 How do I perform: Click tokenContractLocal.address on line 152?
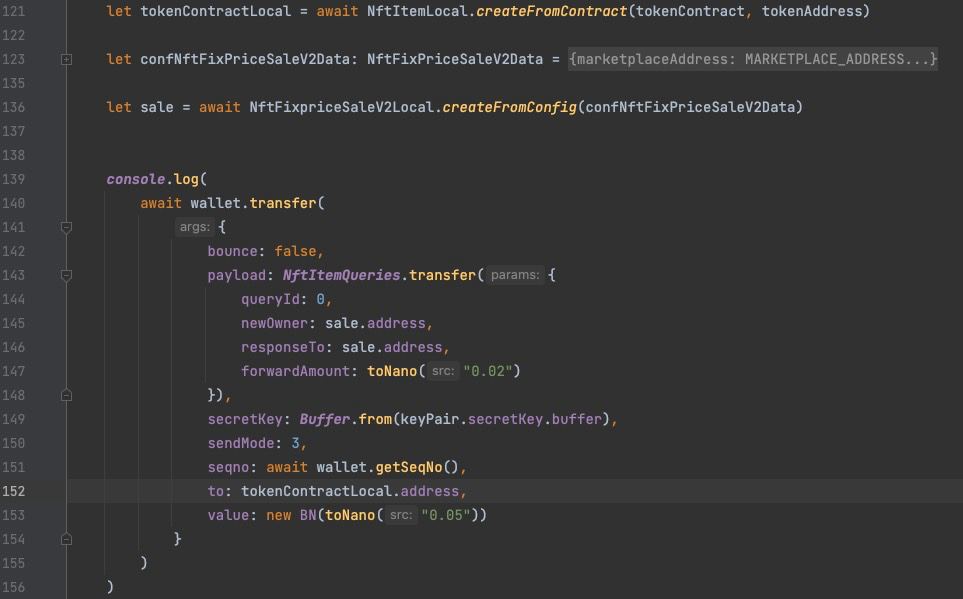(x=349, y=491)
